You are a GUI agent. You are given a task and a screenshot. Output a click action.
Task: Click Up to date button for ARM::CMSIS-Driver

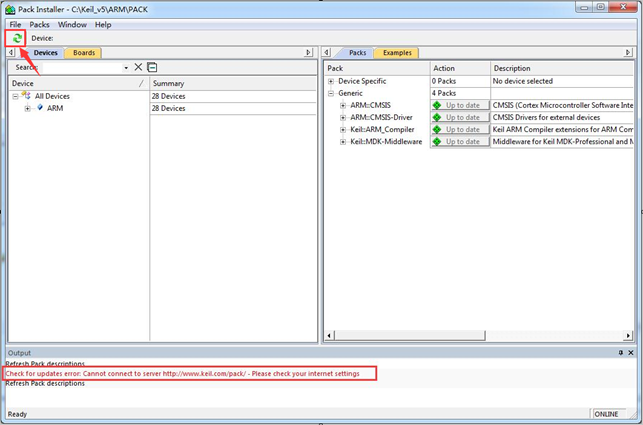[460, 117]
